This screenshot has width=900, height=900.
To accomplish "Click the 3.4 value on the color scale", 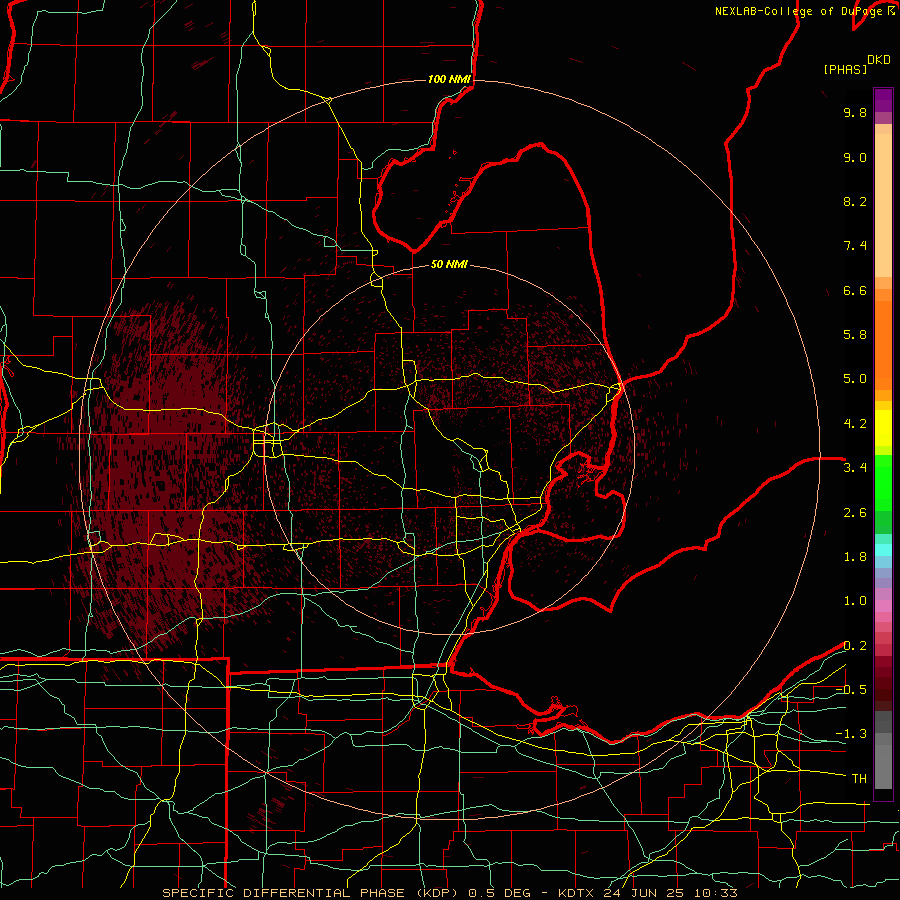I will 855,468.
